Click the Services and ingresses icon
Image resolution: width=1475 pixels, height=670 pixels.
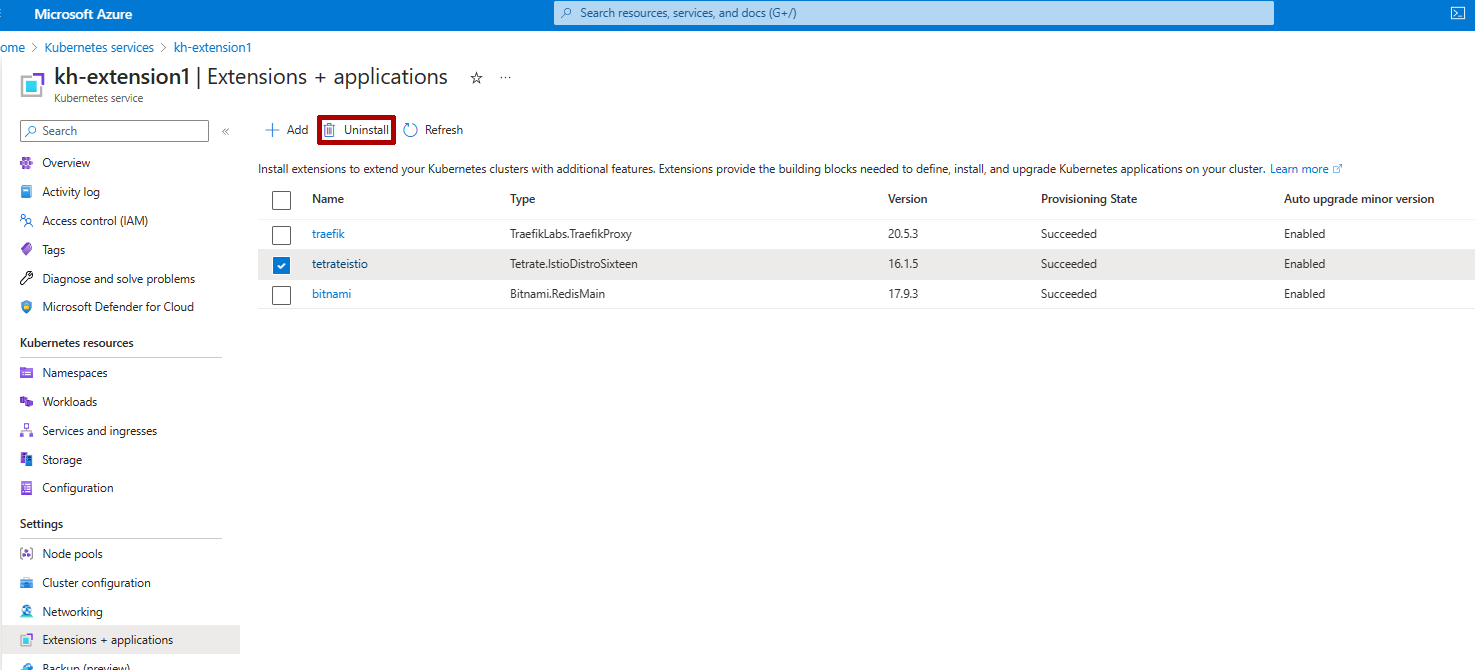point(27,431)
